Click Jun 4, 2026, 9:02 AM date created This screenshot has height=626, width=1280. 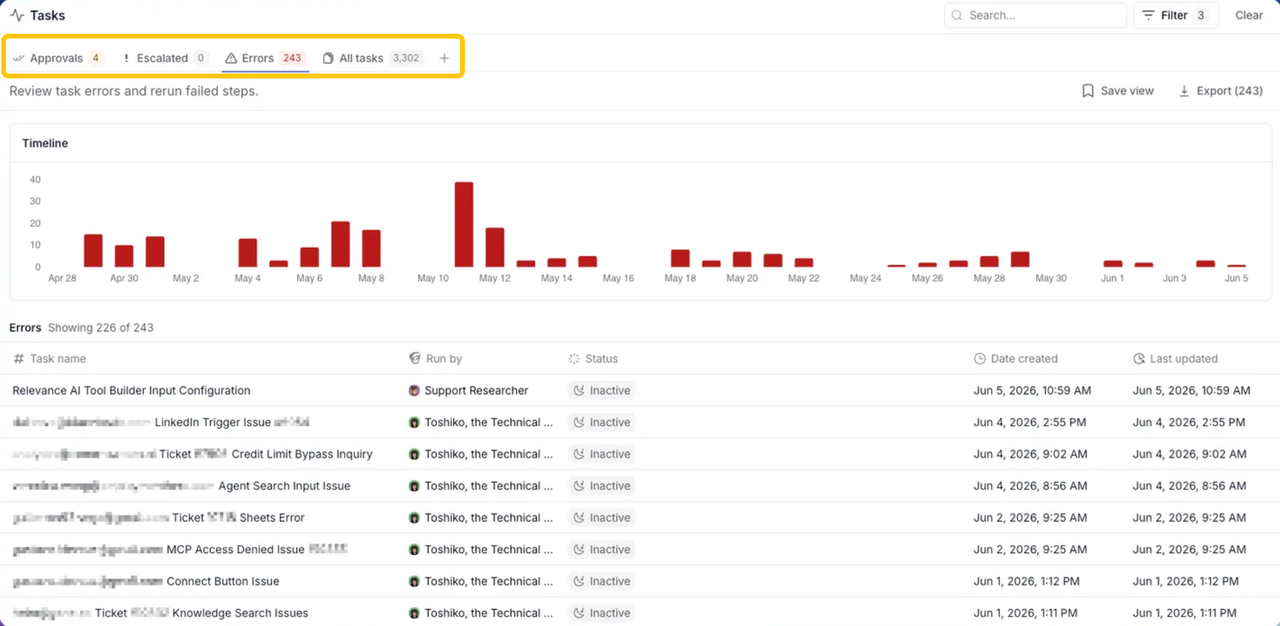tap(1028, 454)
